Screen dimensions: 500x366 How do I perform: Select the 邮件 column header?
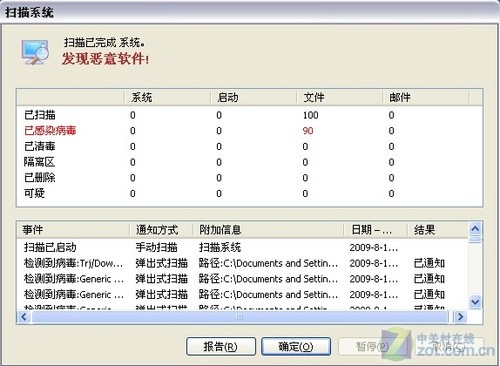coord(426,97)
